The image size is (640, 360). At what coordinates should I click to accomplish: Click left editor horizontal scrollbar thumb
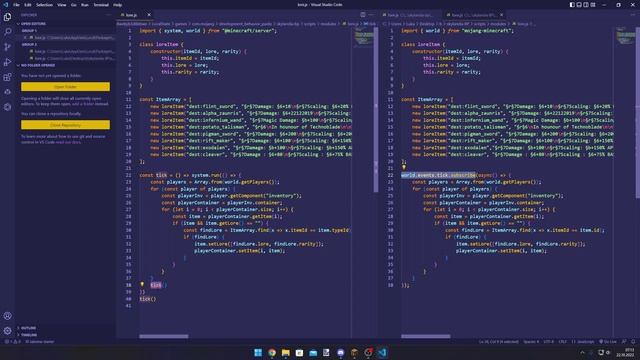pyautogui.click(x=164, y=336)
